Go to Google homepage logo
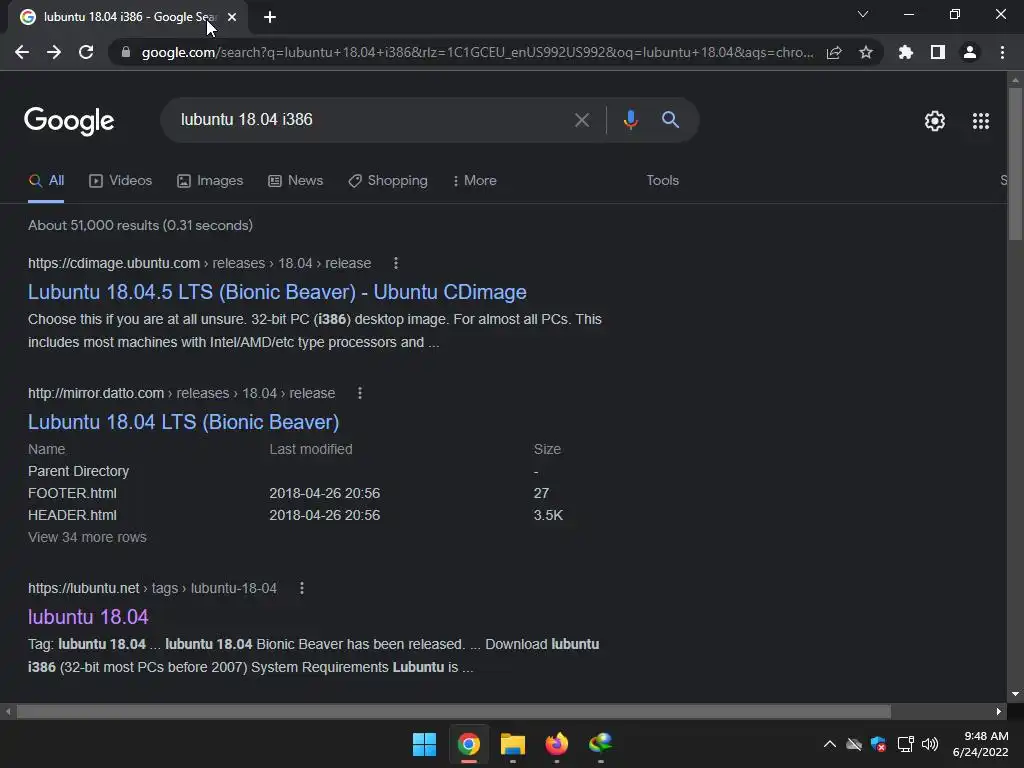Screen dimensions: 1024x768 [69, 121]
